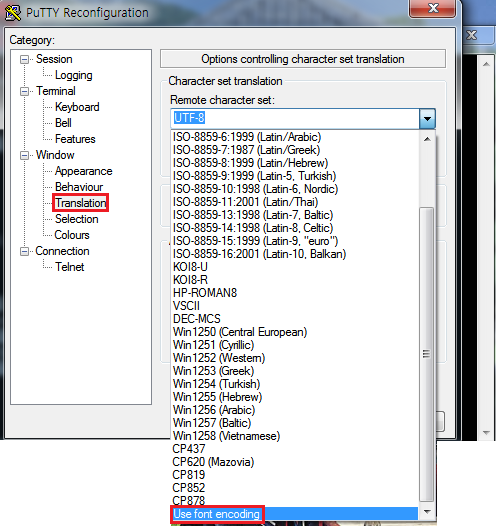The height and width of the screenshot is (526, 496).
Task: Select the Window category
Action: point(55,155)
